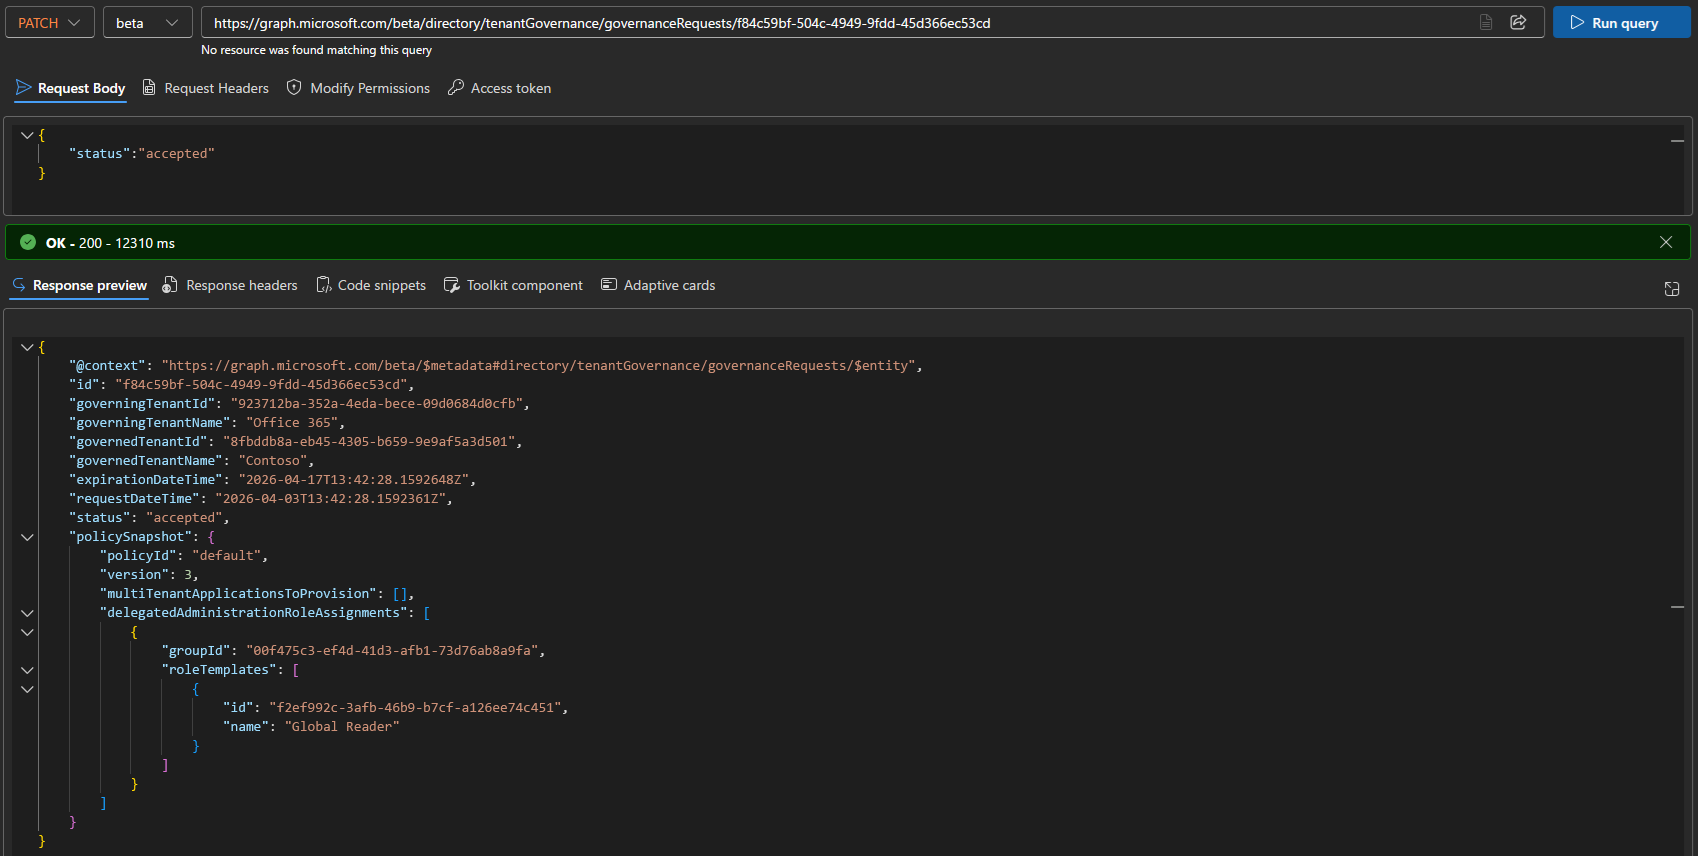
Task: Collapse the policySnapshot JSON node
Action: click(x=27, y=537)
